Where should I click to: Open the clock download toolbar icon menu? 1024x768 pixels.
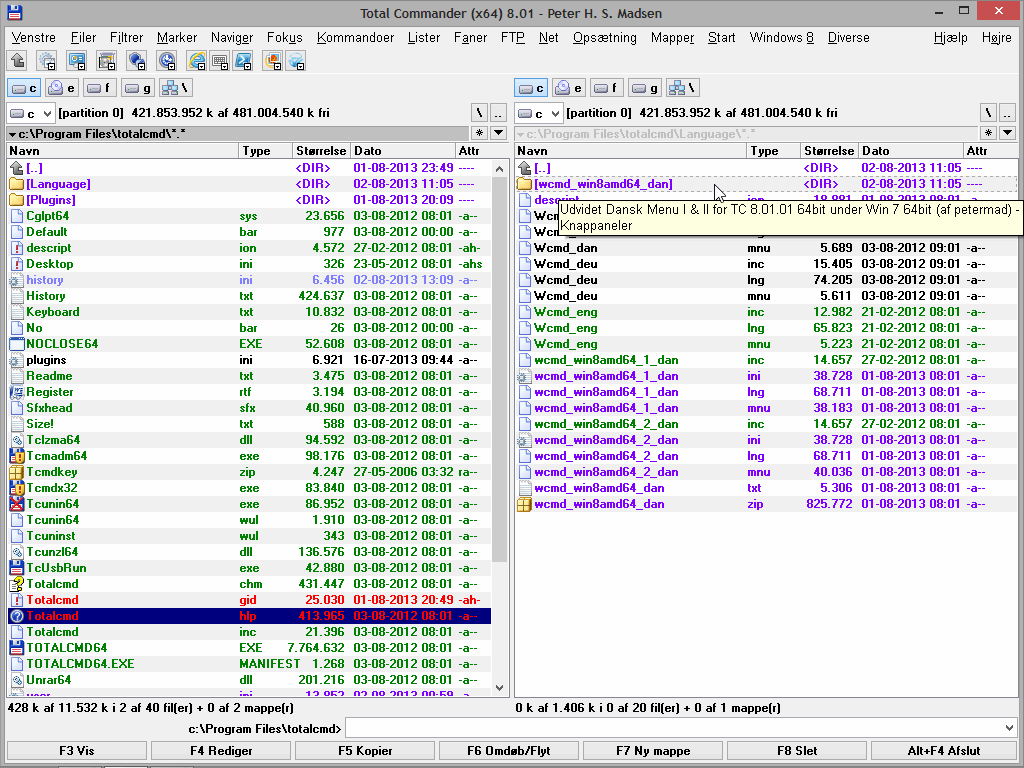167,61
